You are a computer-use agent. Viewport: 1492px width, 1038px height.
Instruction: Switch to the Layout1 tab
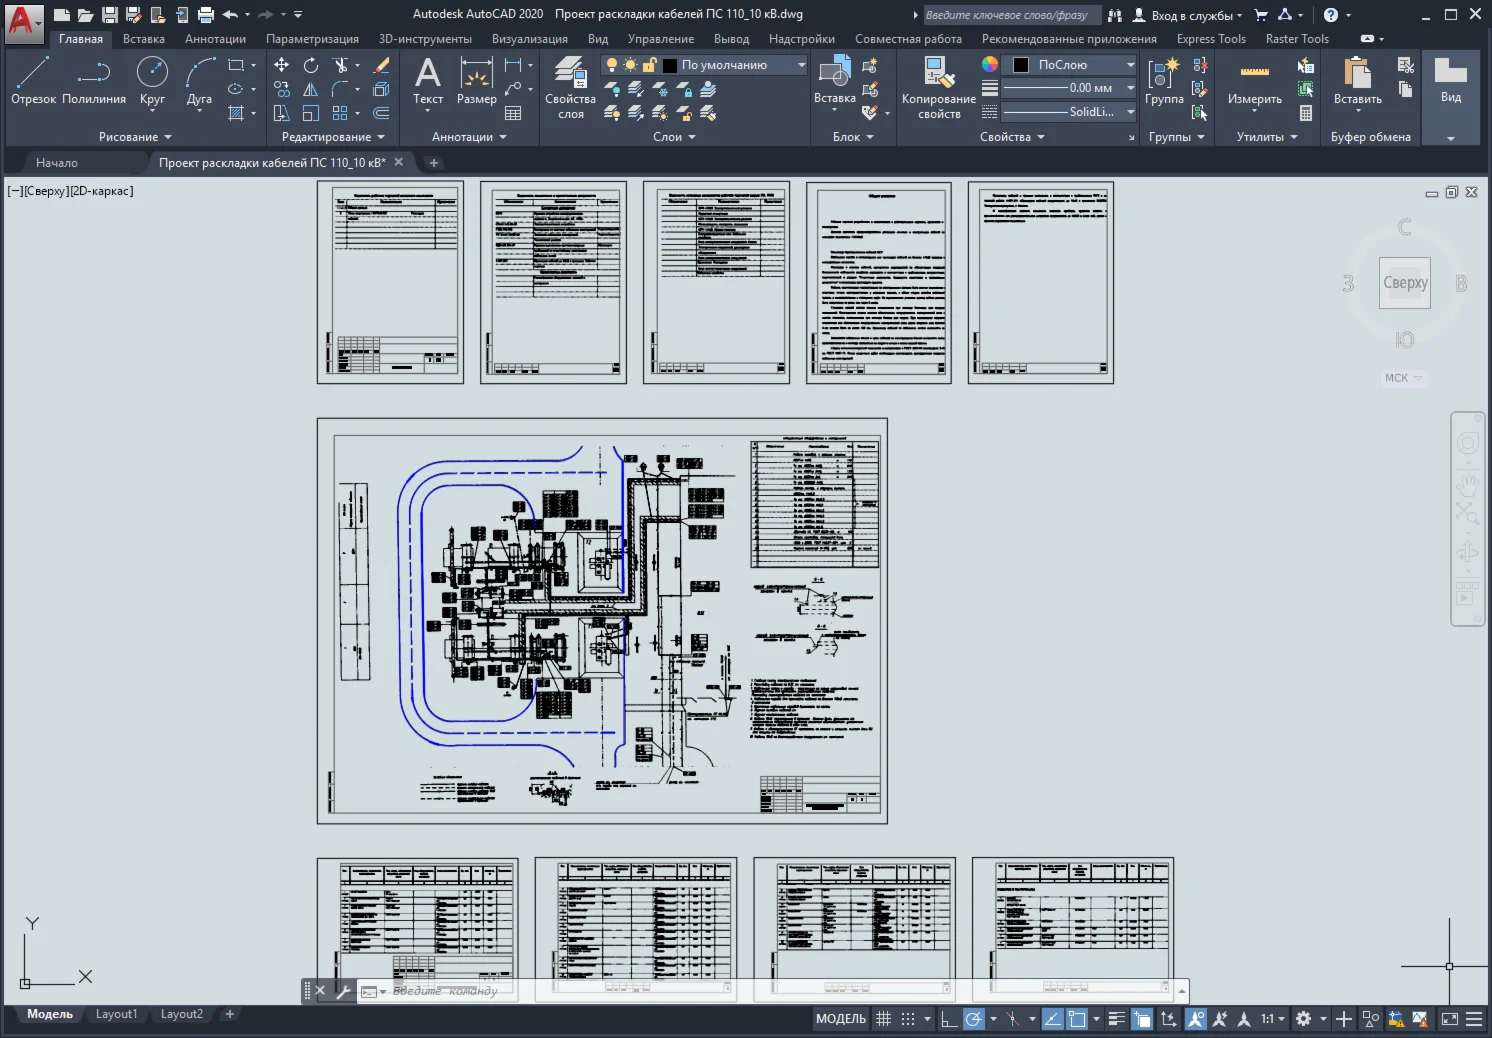(x=116, y=1014)
